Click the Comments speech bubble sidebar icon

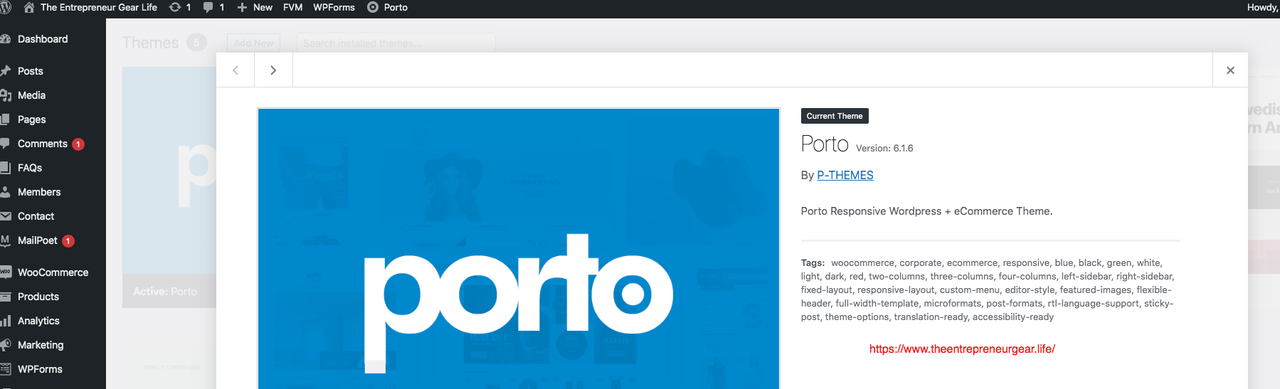pyautogui.click(x=6, y=144)
